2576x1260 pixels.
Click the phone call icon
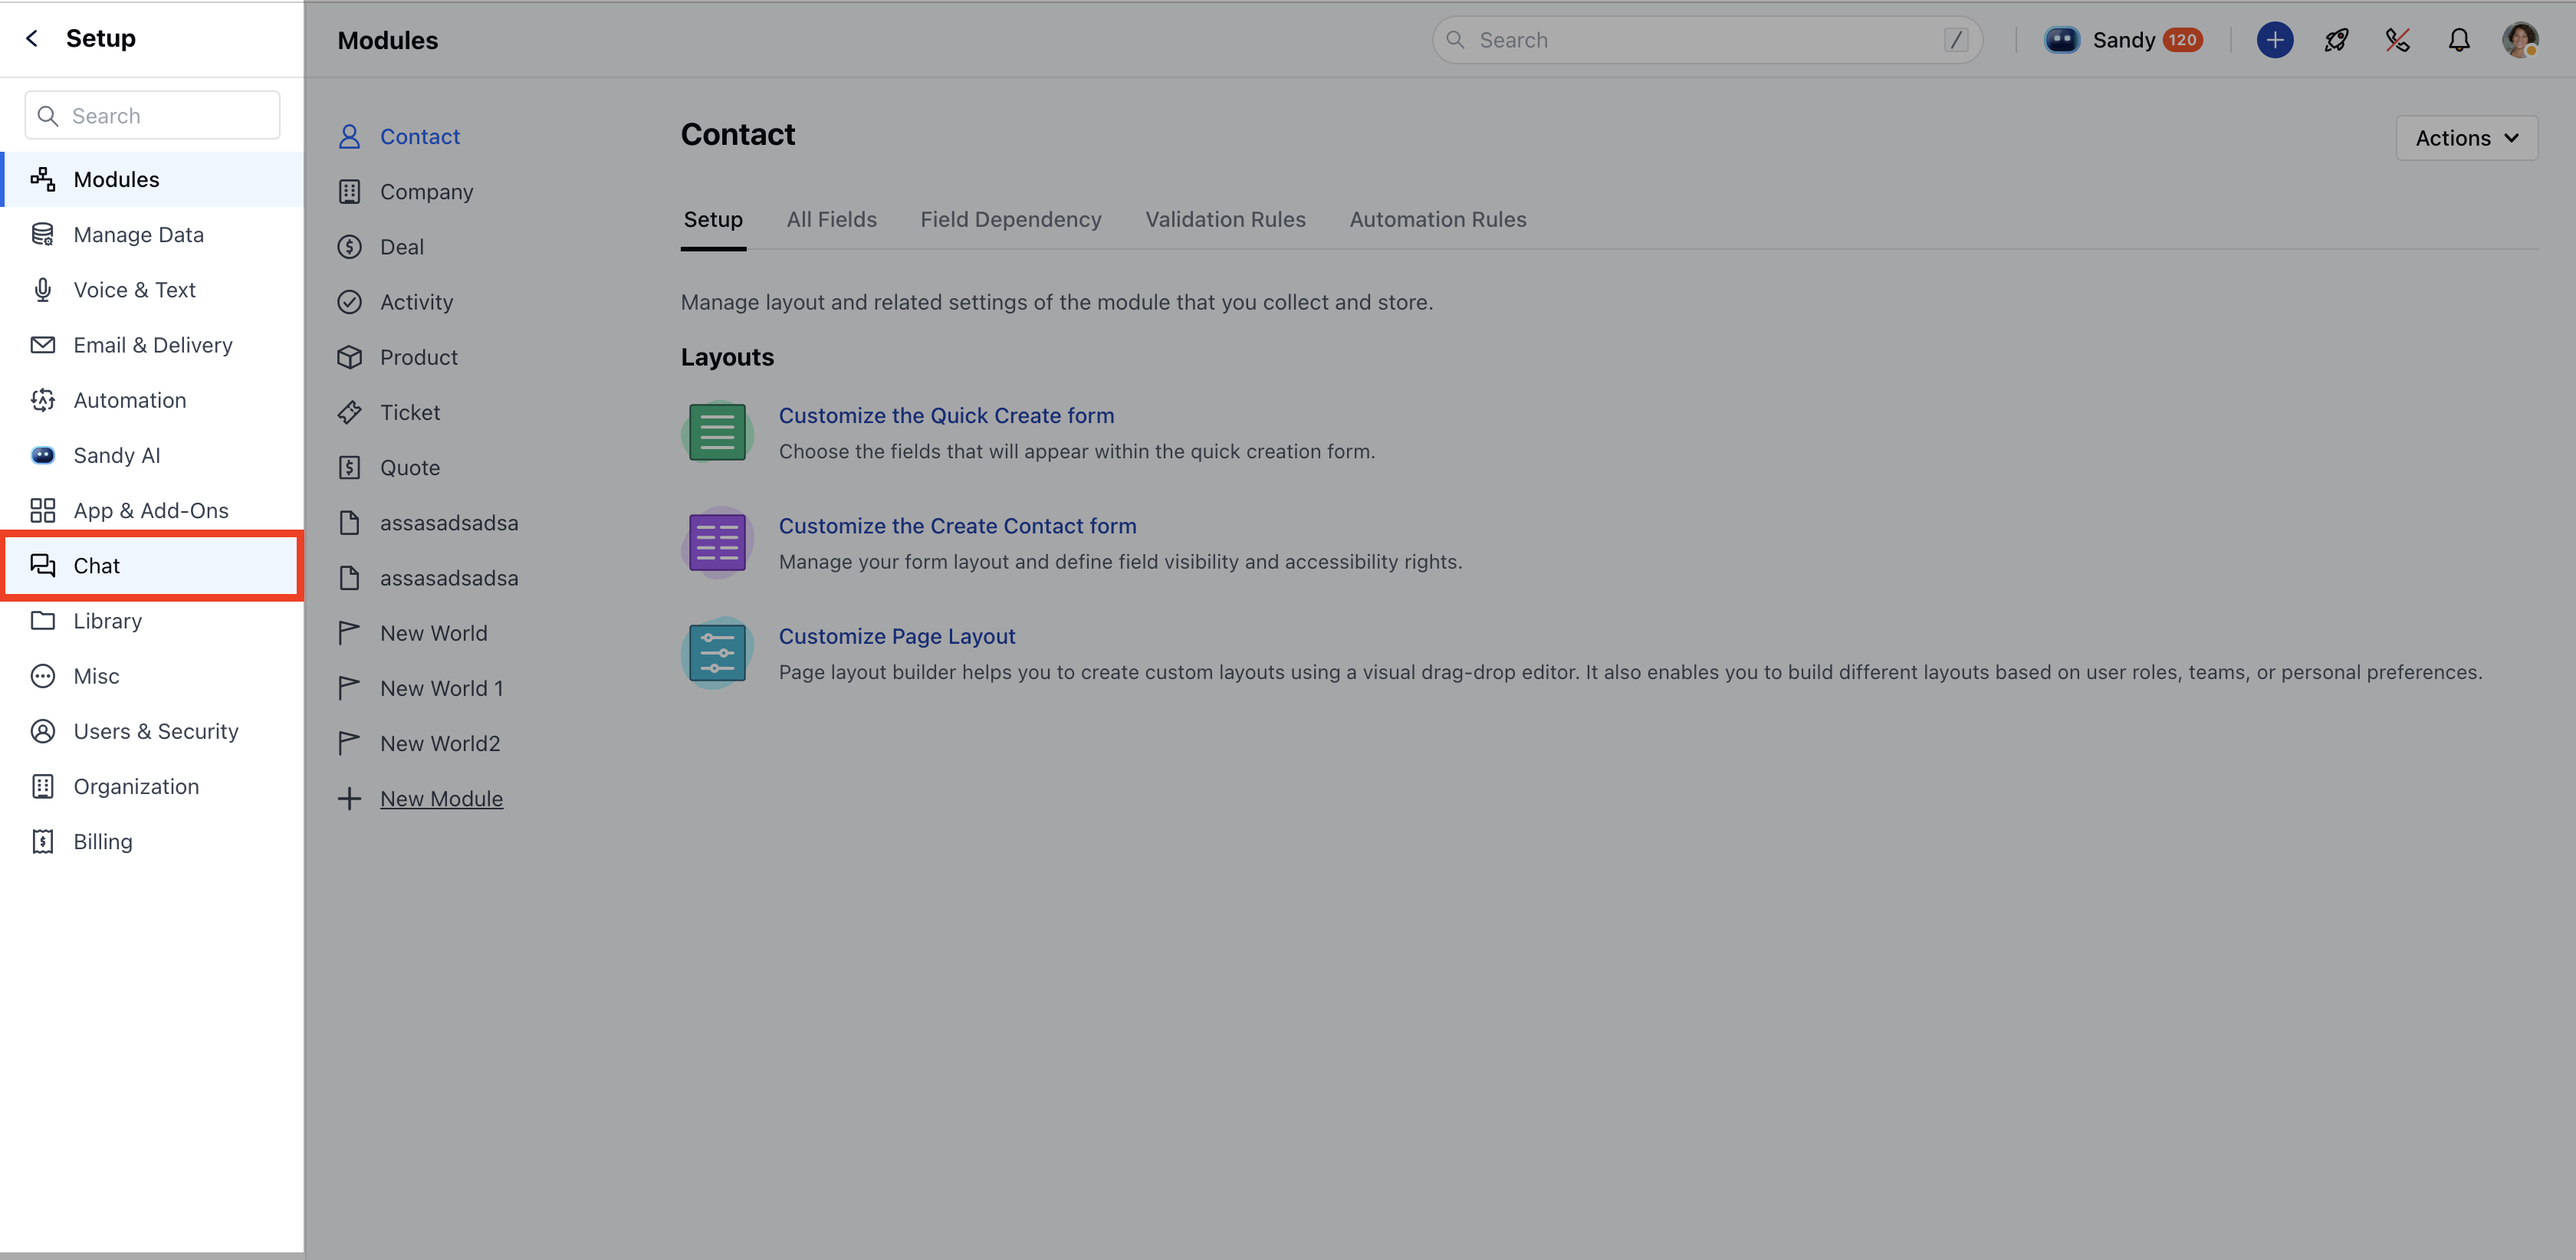pos(2397,40)
